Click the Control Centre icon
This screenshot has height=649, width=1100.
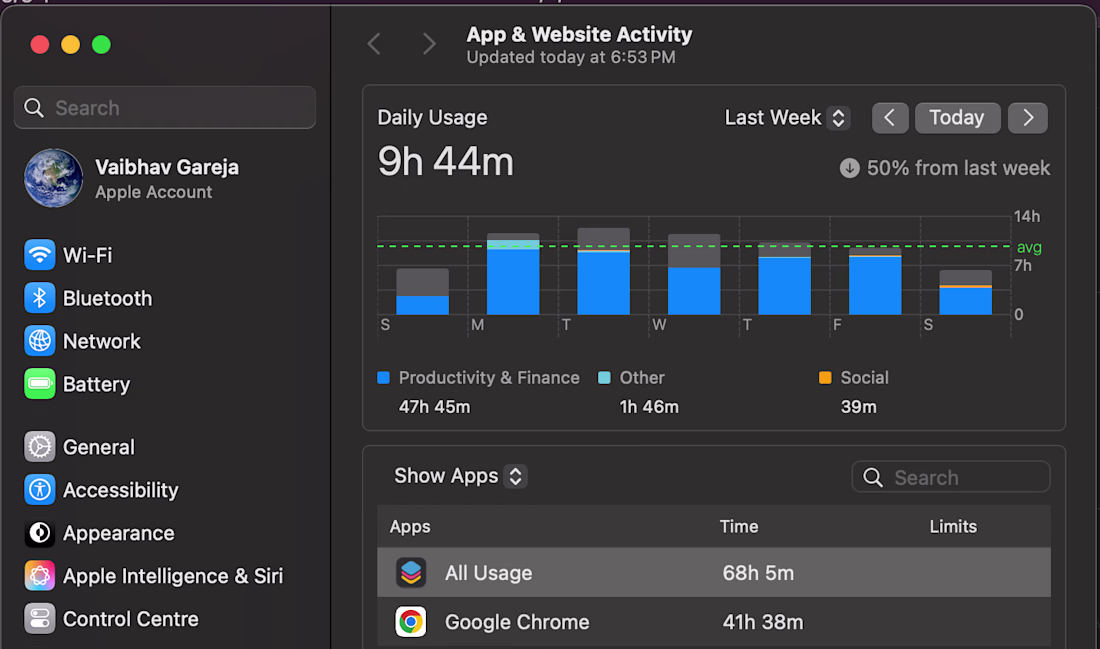[x=40, y=619]
